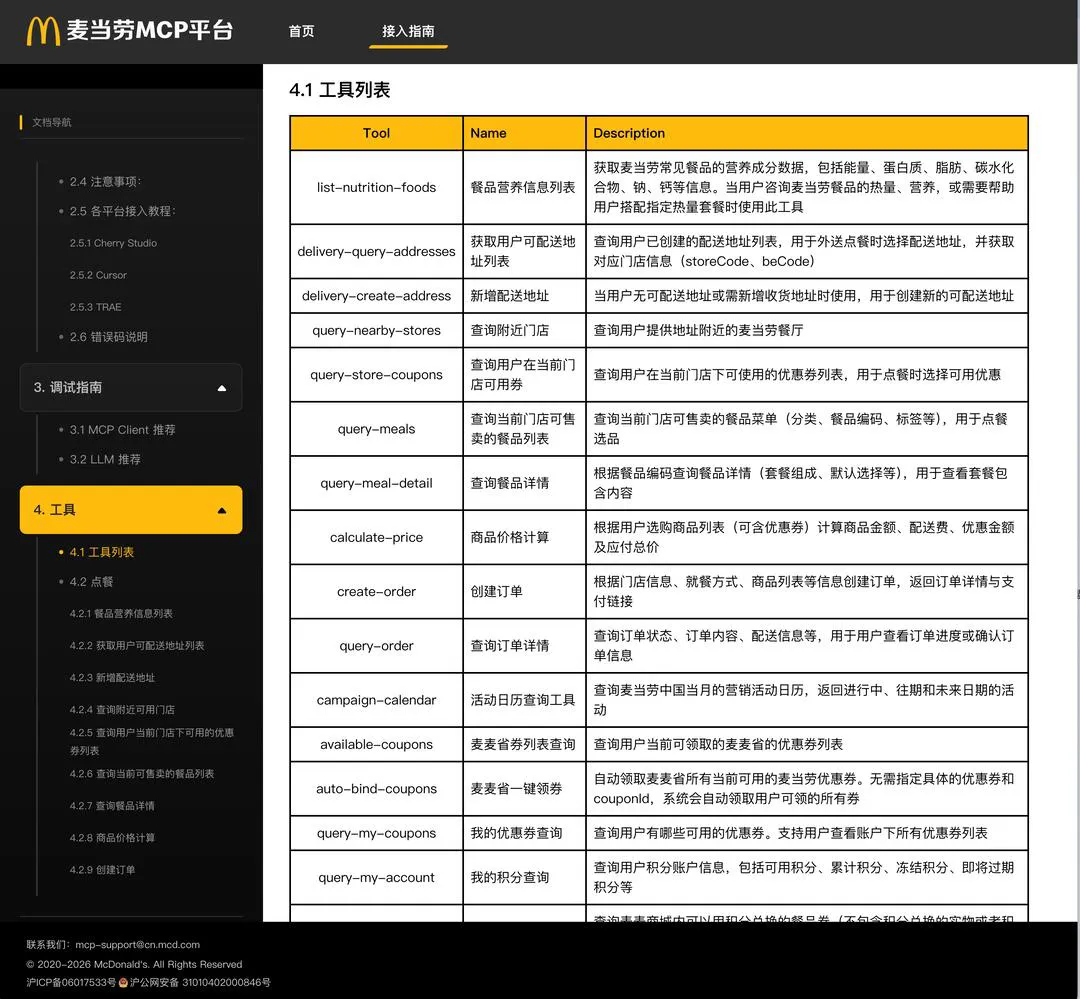Click the police badge icon in footer
1080x999 pixels.
coord(123,982)
